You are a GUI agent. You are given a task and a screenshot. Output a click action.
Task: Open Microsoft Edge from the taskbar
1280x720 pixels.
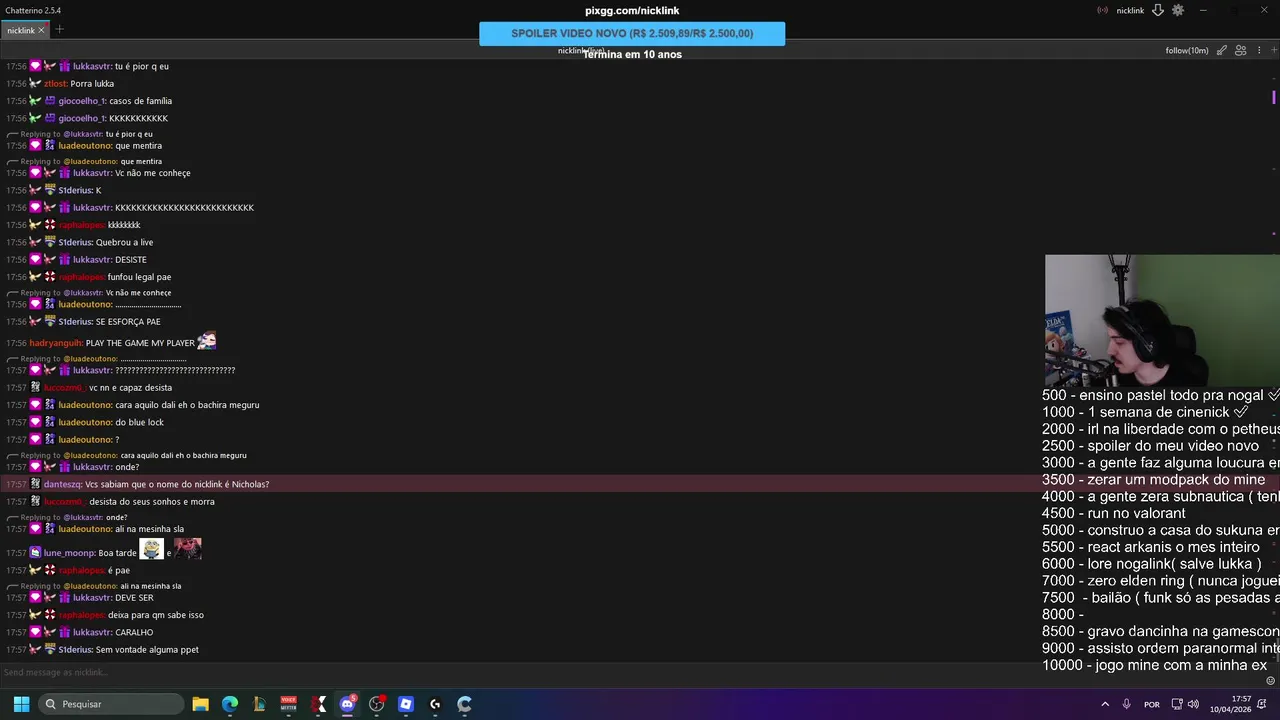230,704
